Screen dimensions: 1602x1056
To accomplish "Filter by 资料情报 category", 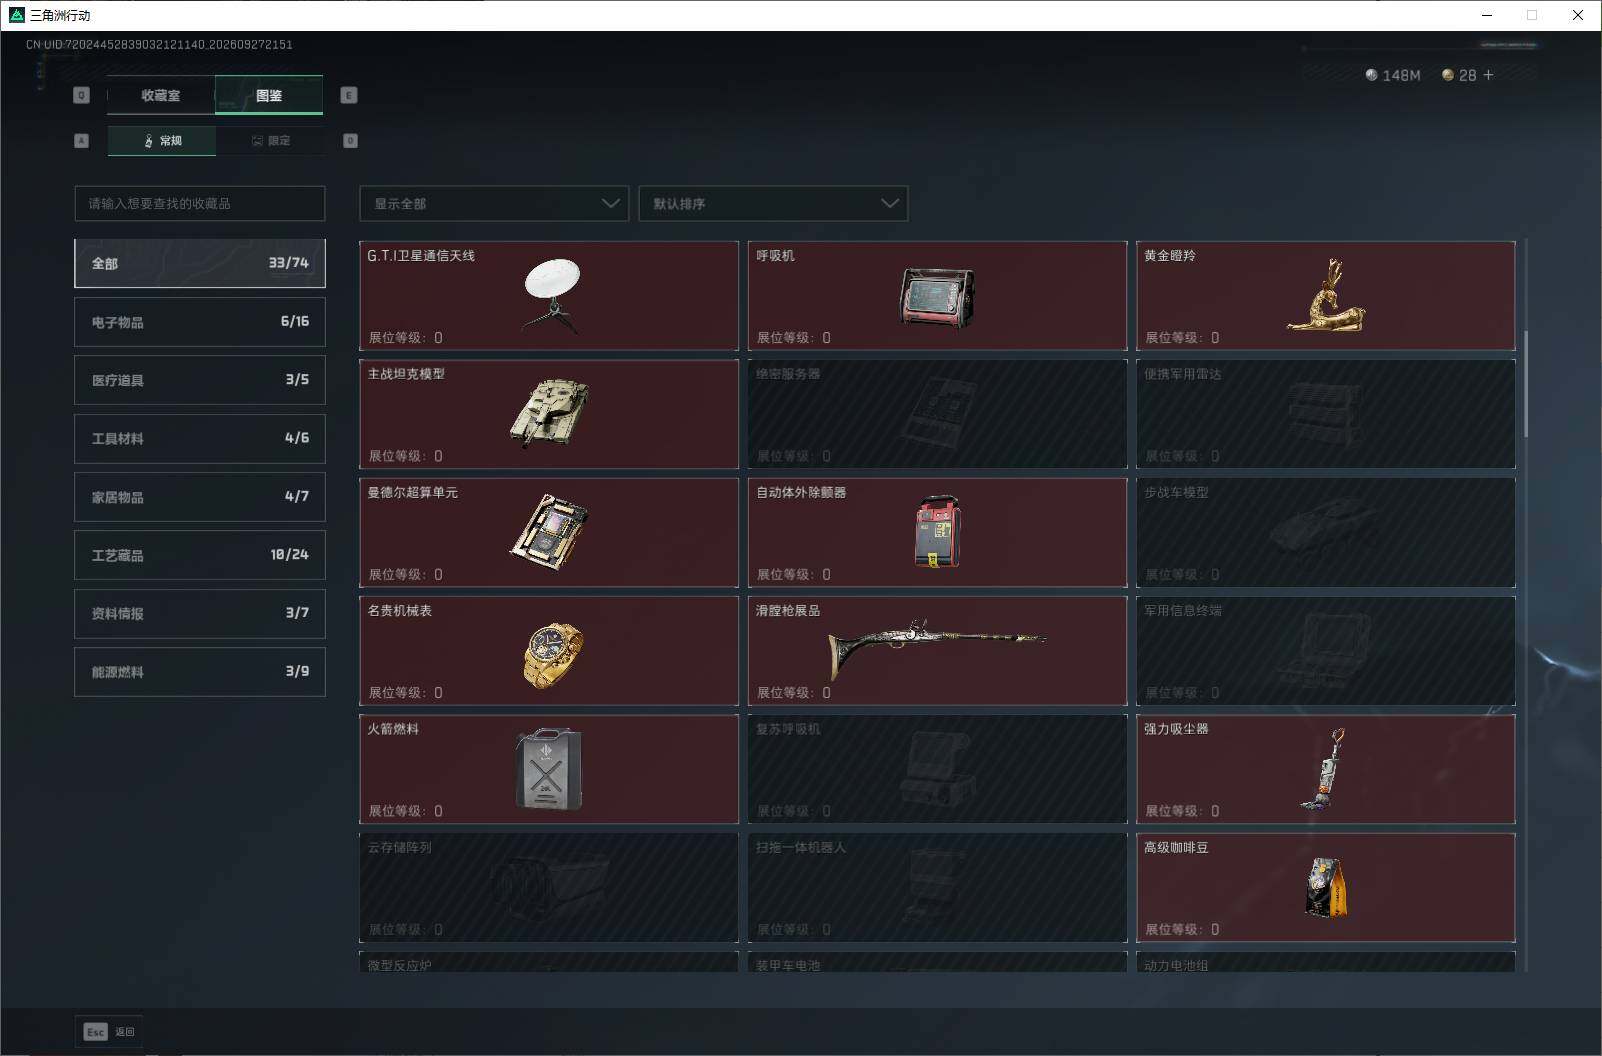I will click(x=200, y=613).
